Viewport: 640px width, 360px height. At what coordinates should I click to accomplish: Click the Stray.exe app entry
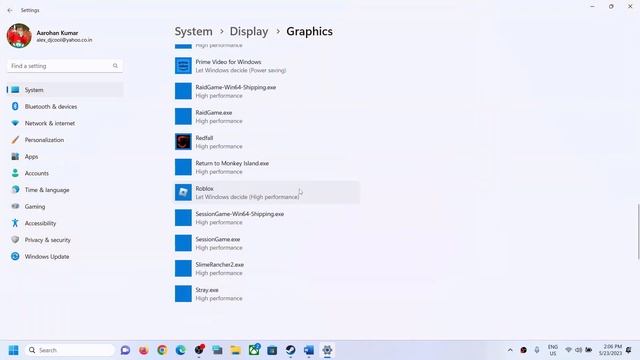point(267,293)
